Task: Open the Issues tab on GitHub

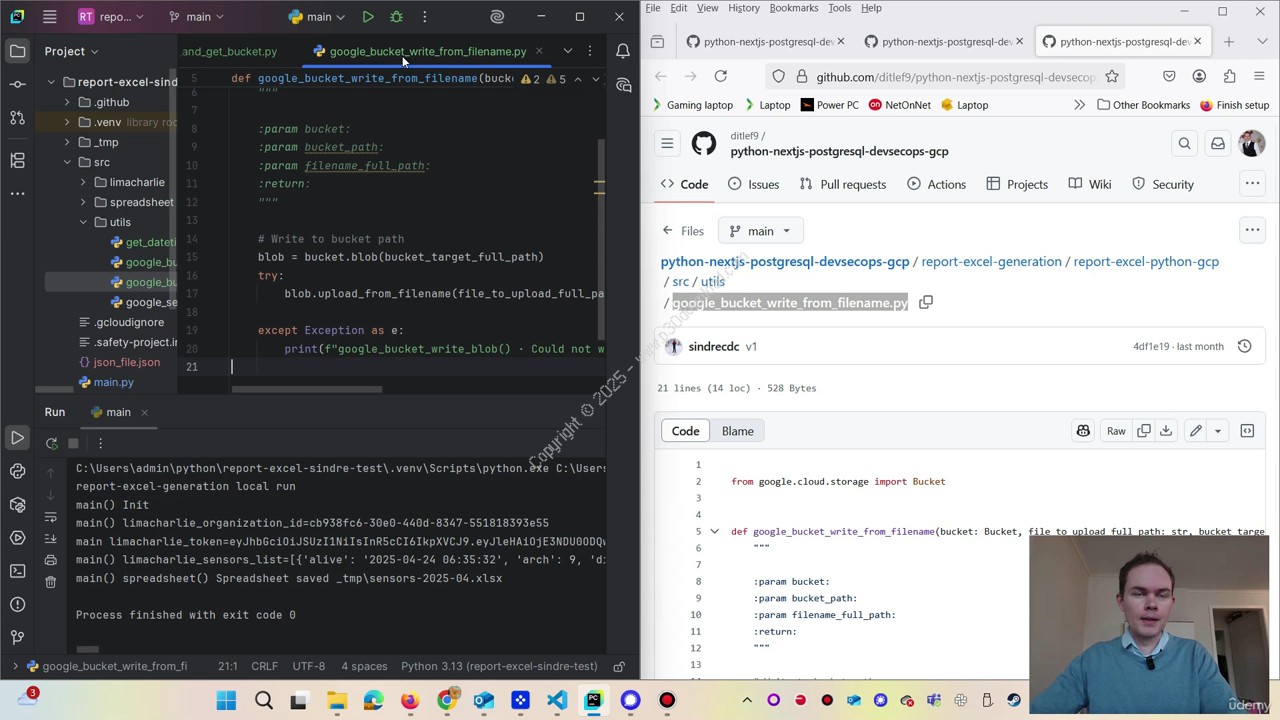Action: point(753,184)
